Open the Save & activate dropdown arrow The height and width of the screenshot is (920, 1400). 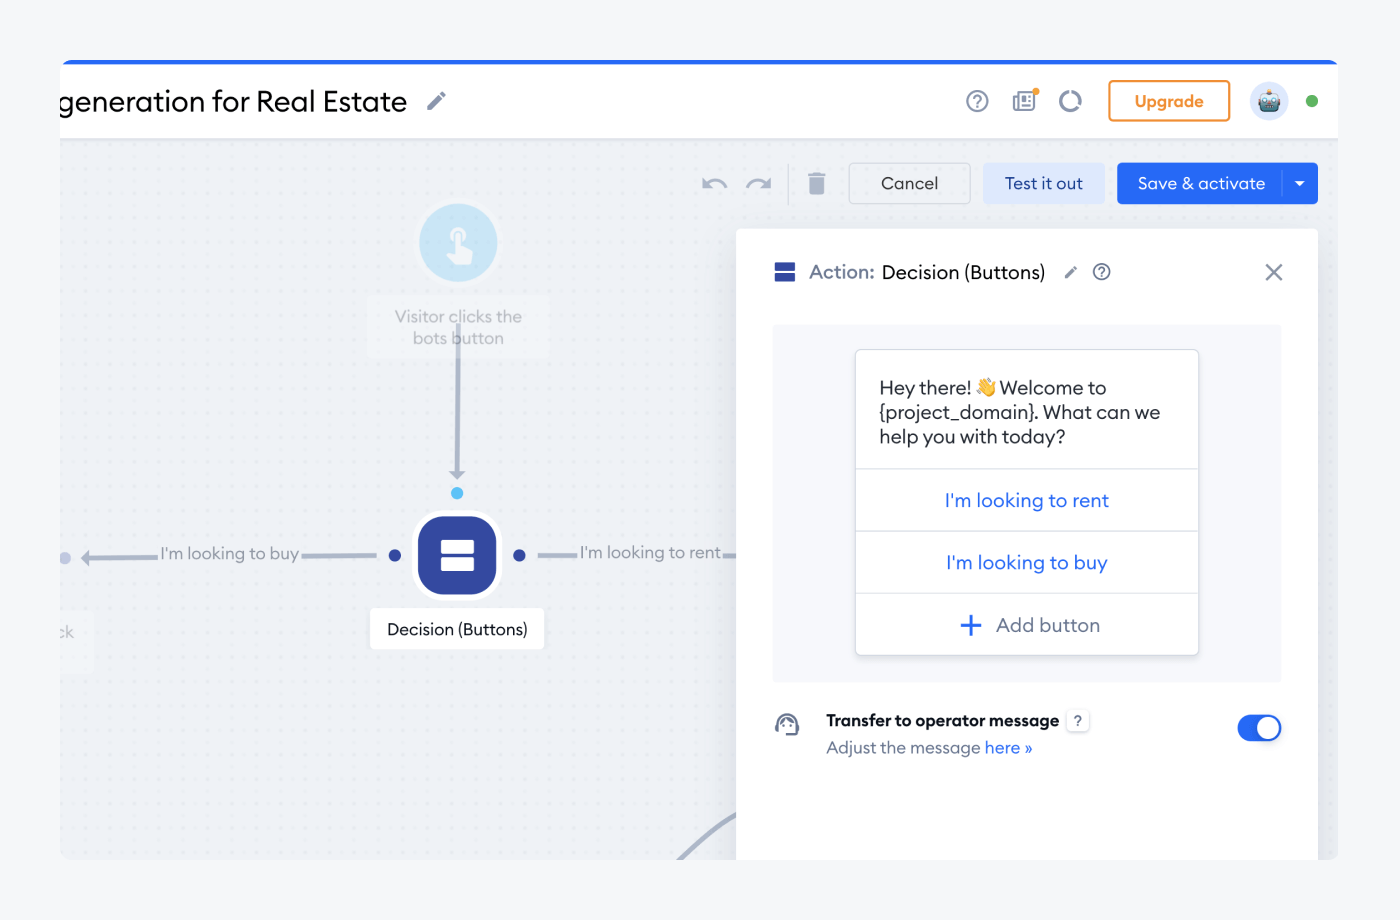click(x=1300, y=183)
